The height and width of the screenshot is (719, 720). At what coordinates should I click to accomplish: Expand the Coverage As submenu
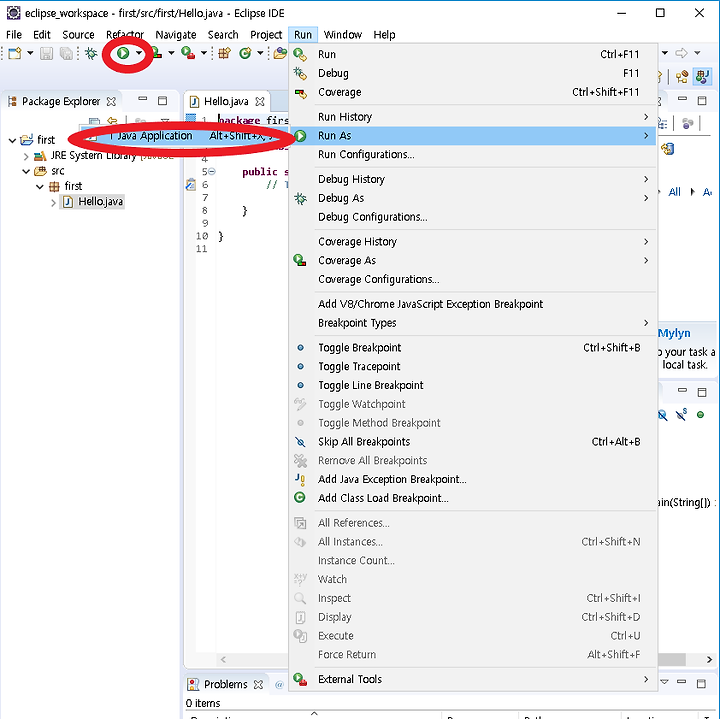coord(472,260)
